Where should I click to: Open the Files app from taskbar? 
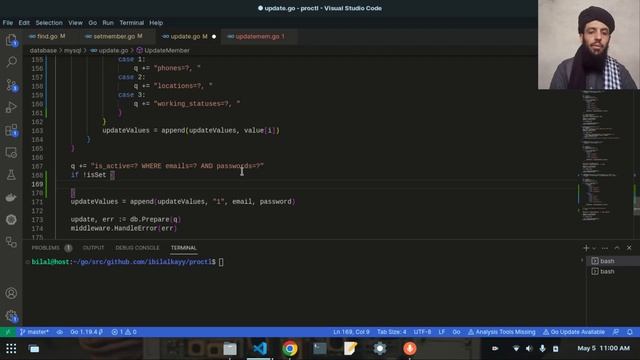230,349
